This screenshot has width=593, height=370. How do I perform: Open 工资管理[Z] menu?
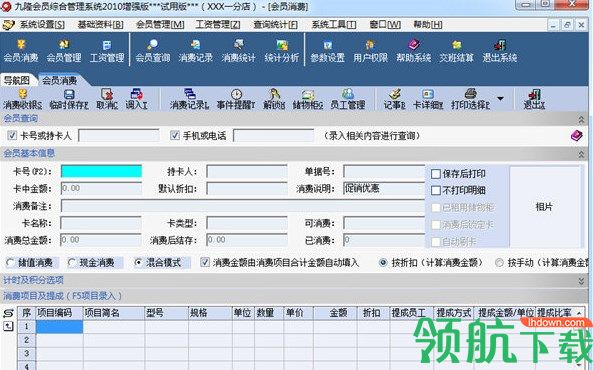(218, 25)
